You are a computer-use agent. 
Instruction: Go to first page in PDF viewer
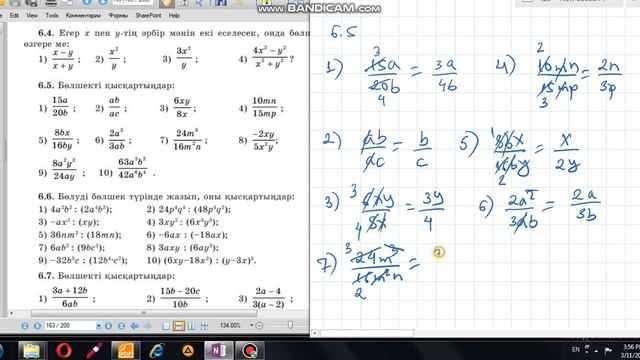click(x=25, y=326)
